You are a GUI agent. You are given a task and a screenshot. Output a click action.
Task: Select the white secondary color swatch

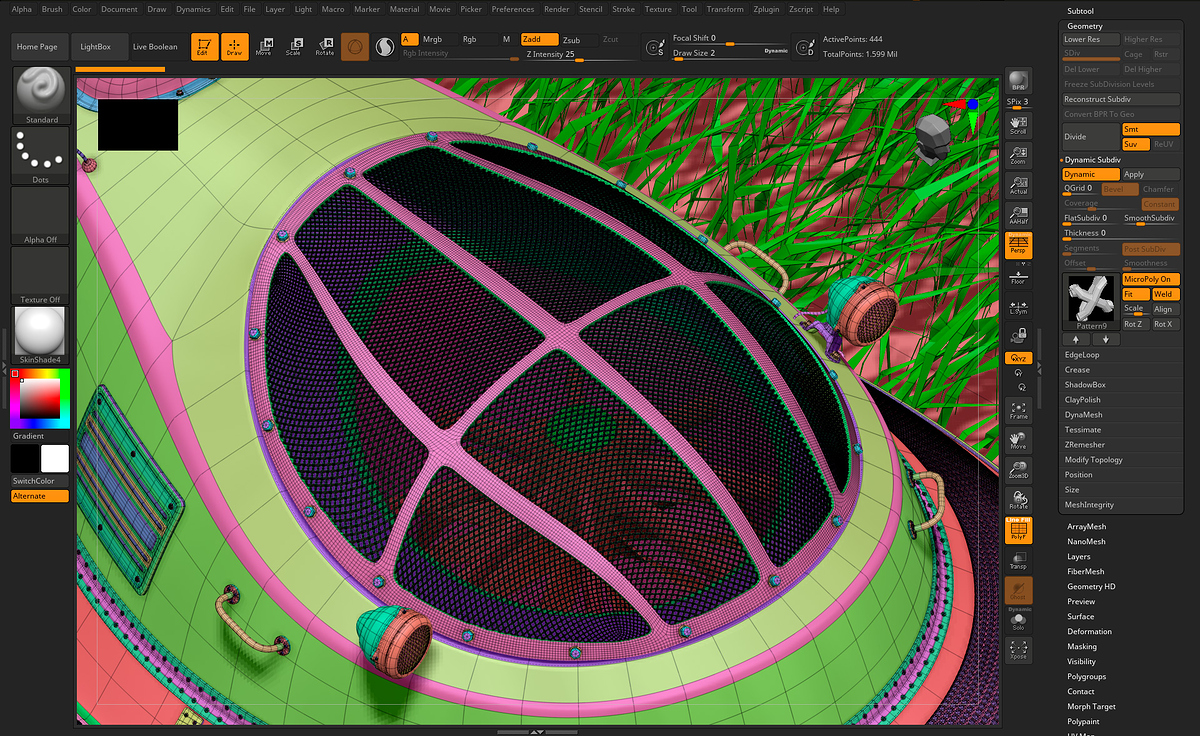tap(55, 459)
